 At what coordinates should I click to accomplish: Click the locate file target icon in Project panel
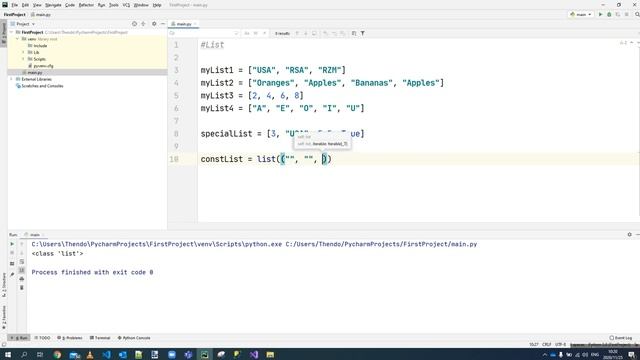pos(134,24)
